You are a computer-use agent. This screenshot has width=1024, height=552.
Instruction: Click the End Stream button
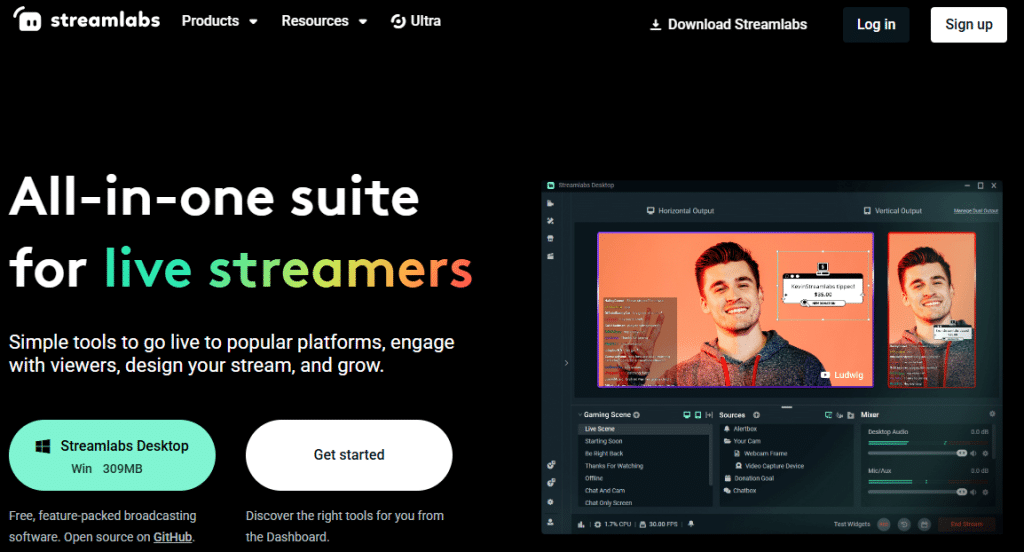pos(967,524)
